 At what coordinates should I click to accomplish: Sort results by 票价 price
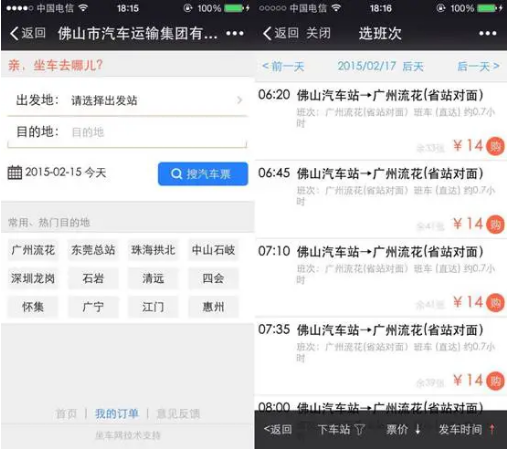click(403, 429)
